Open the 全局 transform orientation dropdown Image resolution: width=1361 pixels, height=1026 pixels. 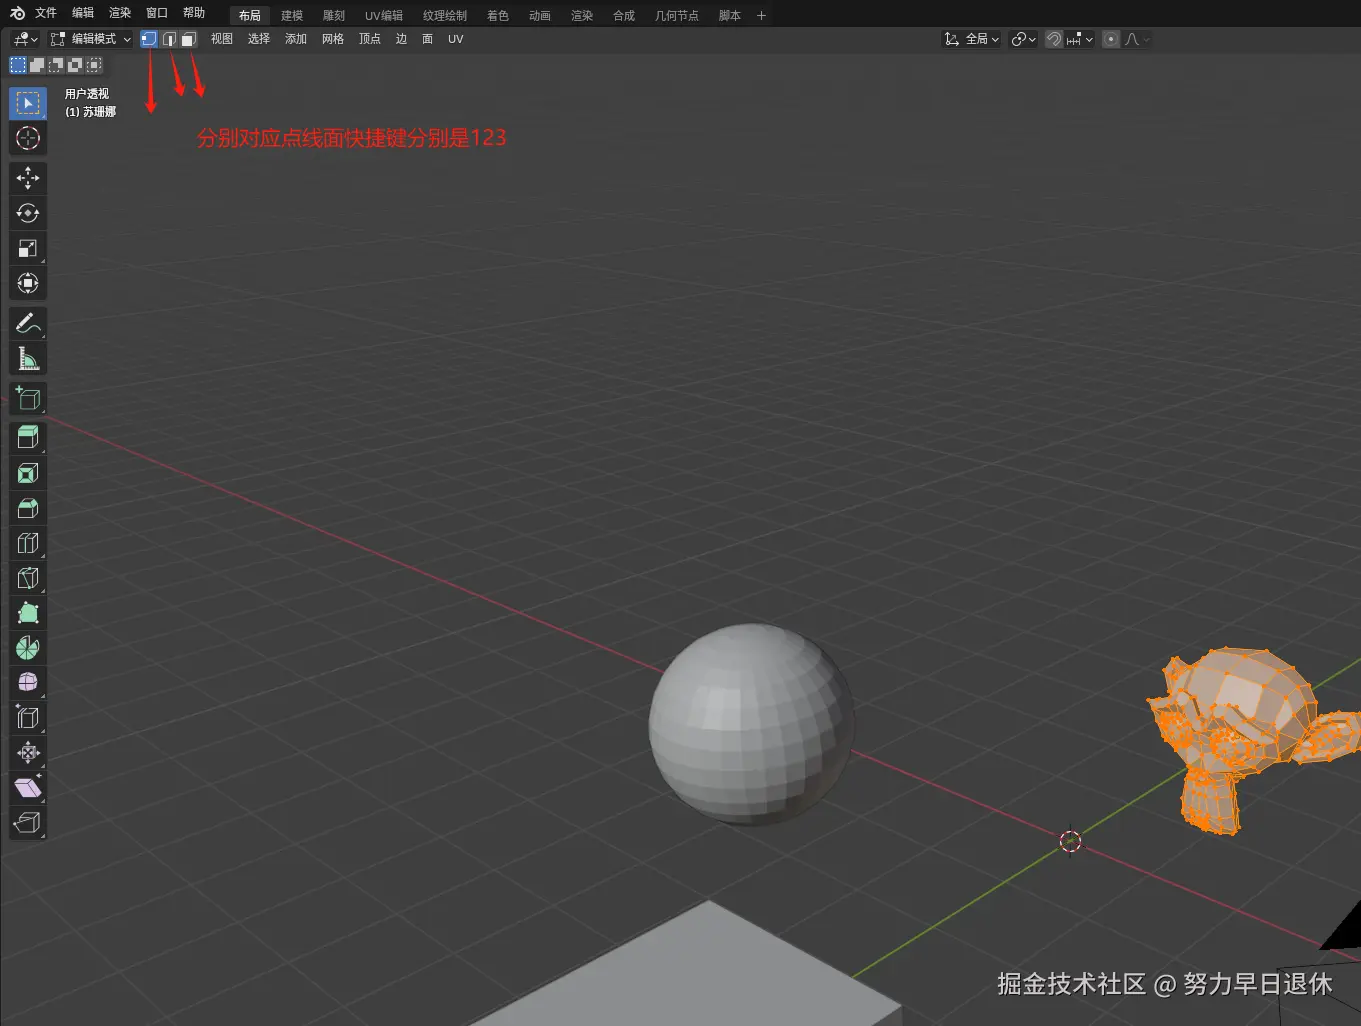(x=971, y=39)
